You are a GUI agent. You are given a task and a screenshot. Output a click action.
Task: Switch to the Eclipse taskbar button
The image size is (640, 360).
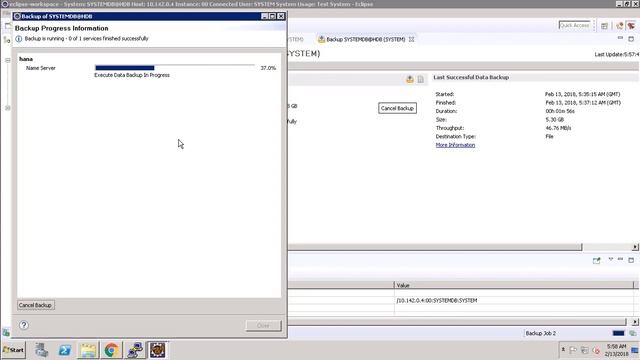(158, 350)
